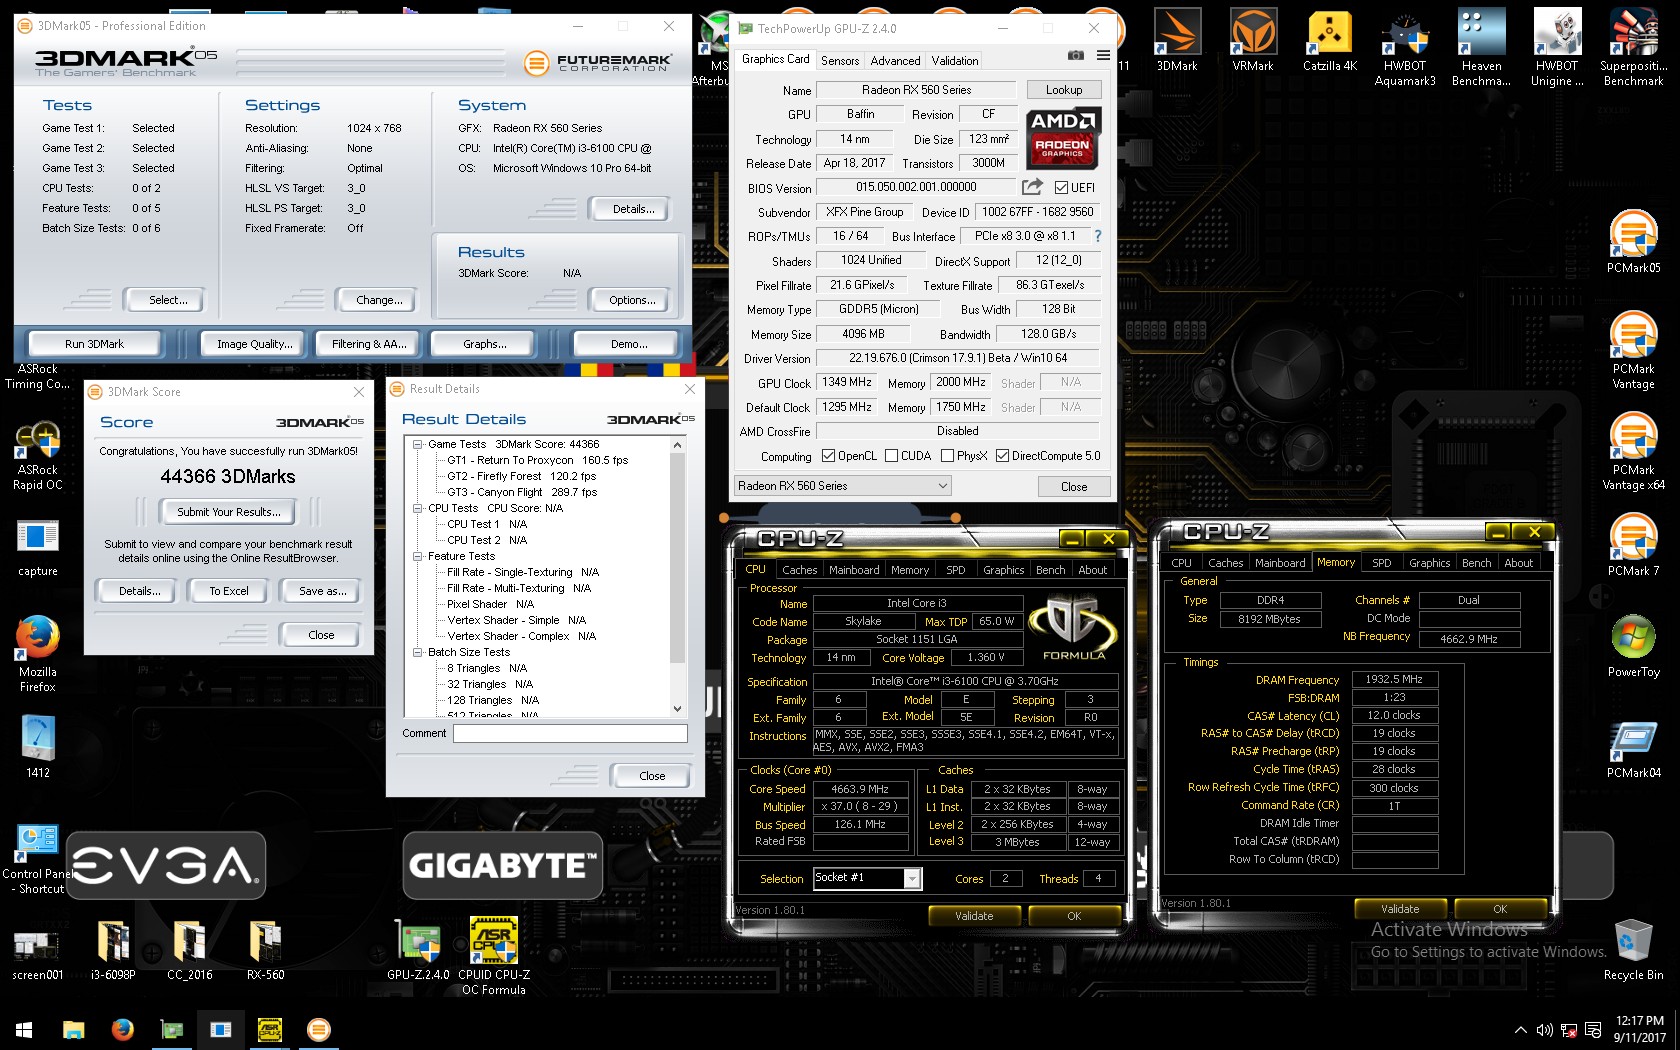This screenshot has width=1680, height=1050.
Task: Collapse the Feature Tests tree node
Action: pyautogui.click(x=418, y=556)
